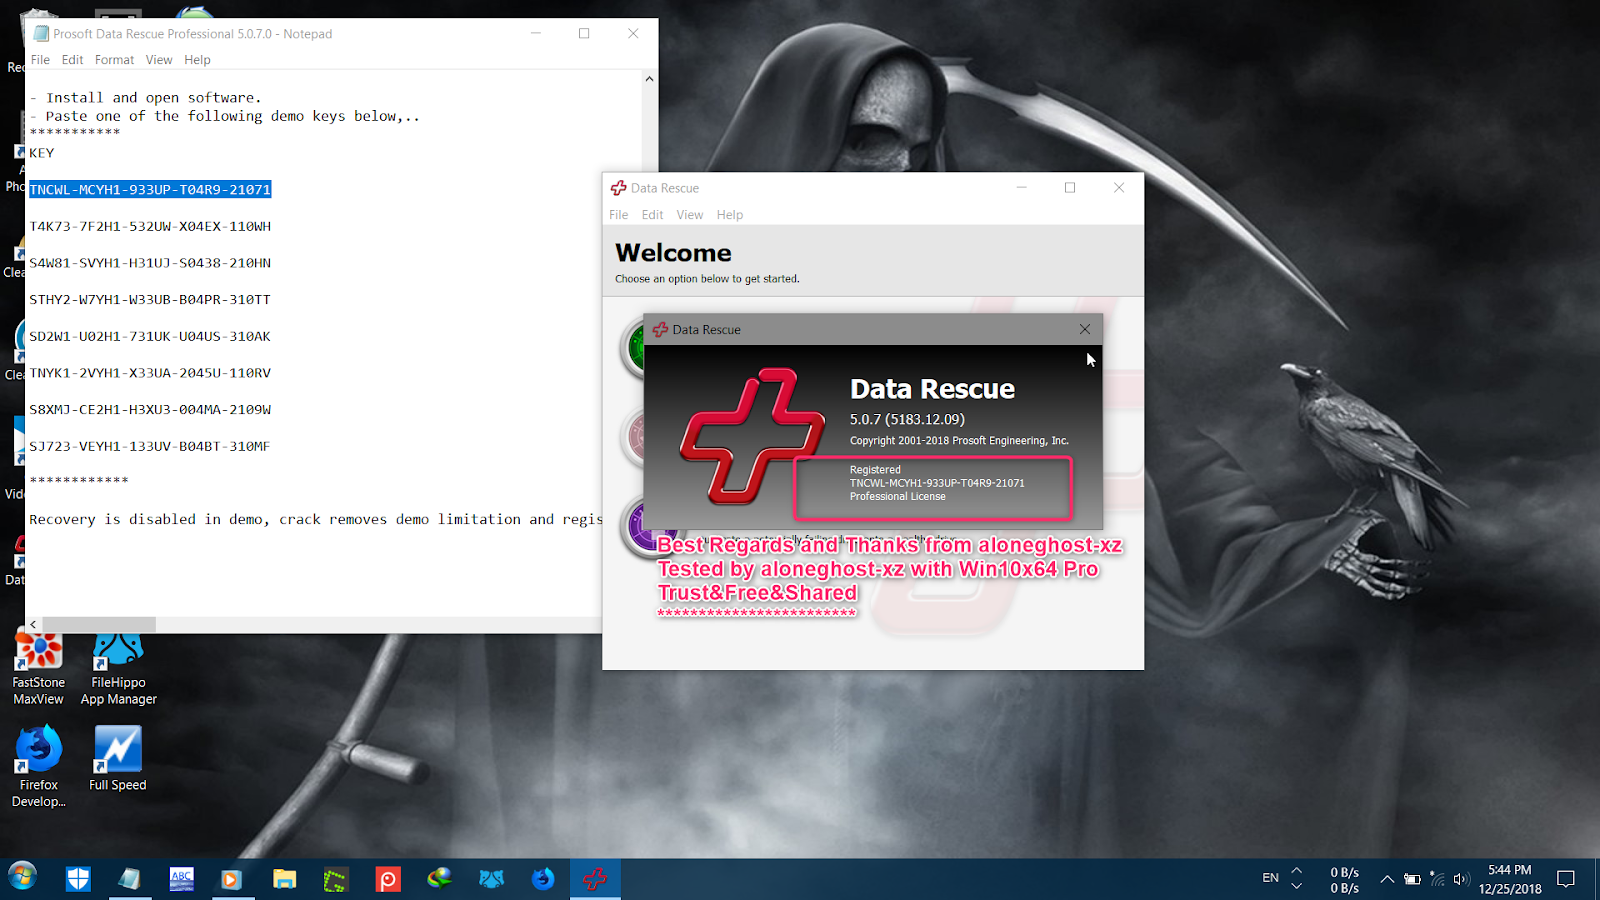
Task: Click Notepad's scroll-left arrow
Action: pyautogui.click(x=33, y=624)
